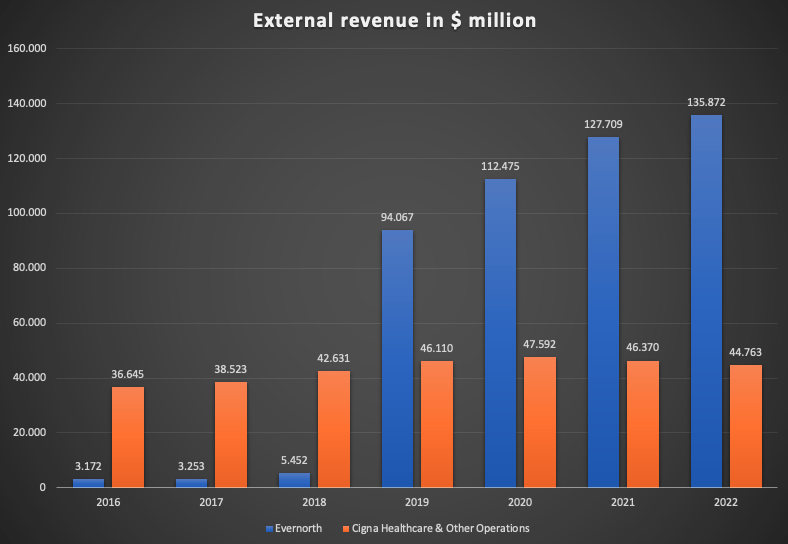This screenshot has width=788, height=544.
Task: Click the 2020 x-axis label
Action: pyautogui.click(x=520, y=502)
